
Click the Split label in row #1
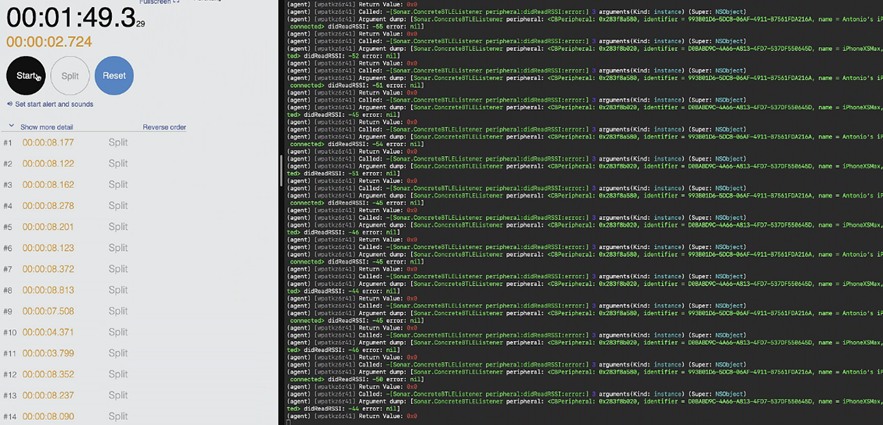(118, 142)
